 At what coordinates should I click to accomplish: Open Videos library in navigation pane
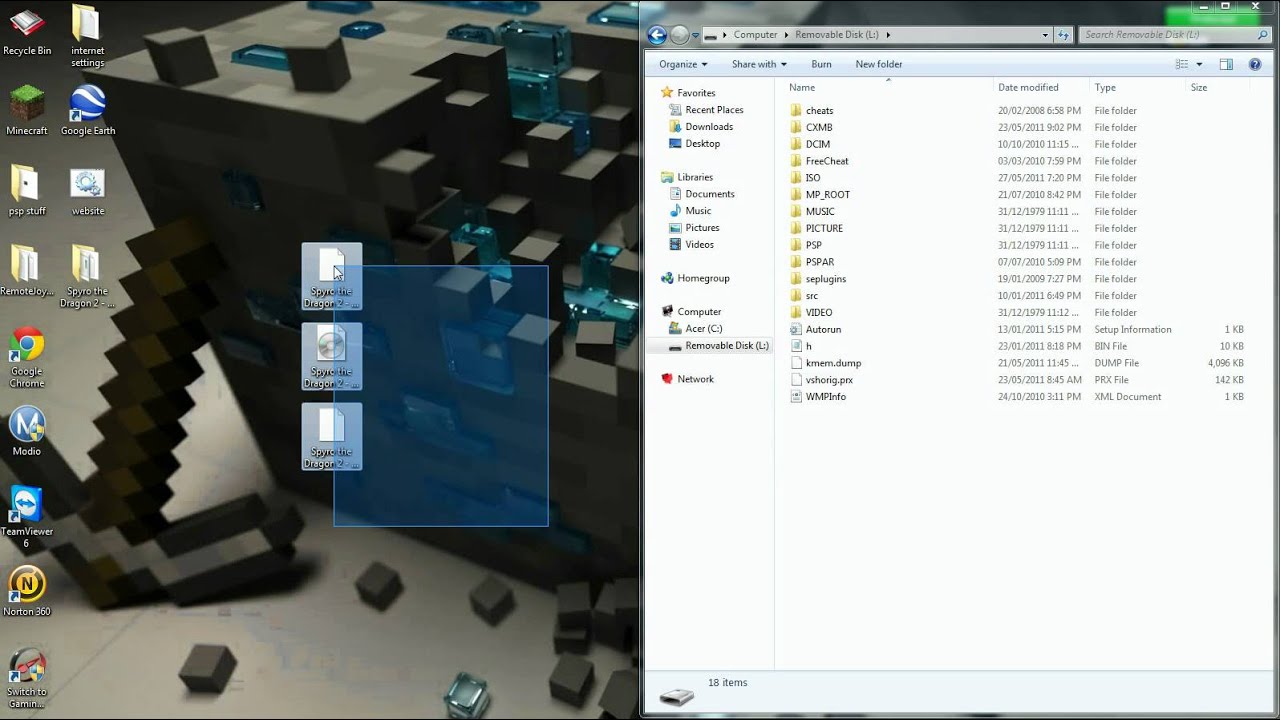(699, 245)
